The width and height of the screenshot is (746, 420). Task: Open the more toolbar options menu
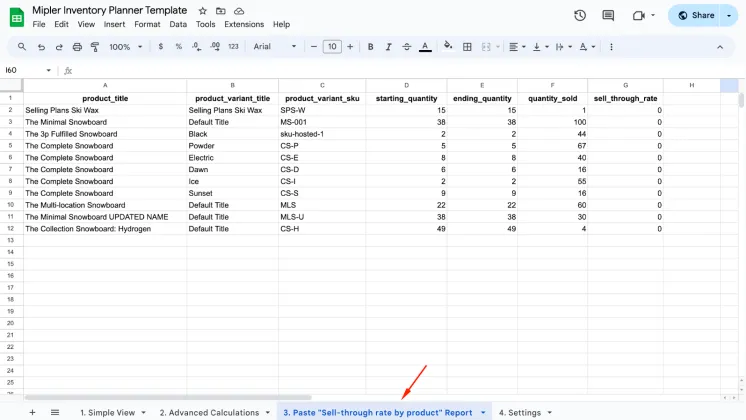611,47
